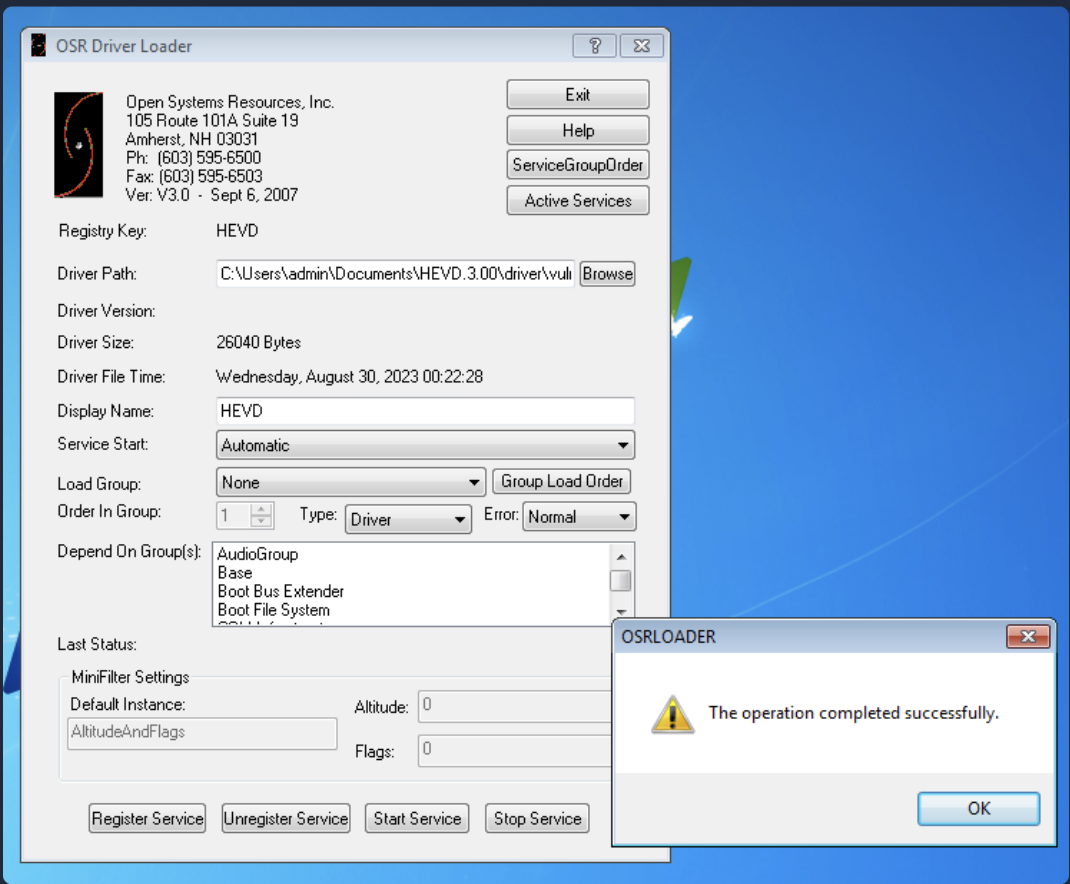Image resolution: width=1070 pixels, height=884 pixels.
Task: Click the warning icon in the dialog
Action: (x=671, y=714)
